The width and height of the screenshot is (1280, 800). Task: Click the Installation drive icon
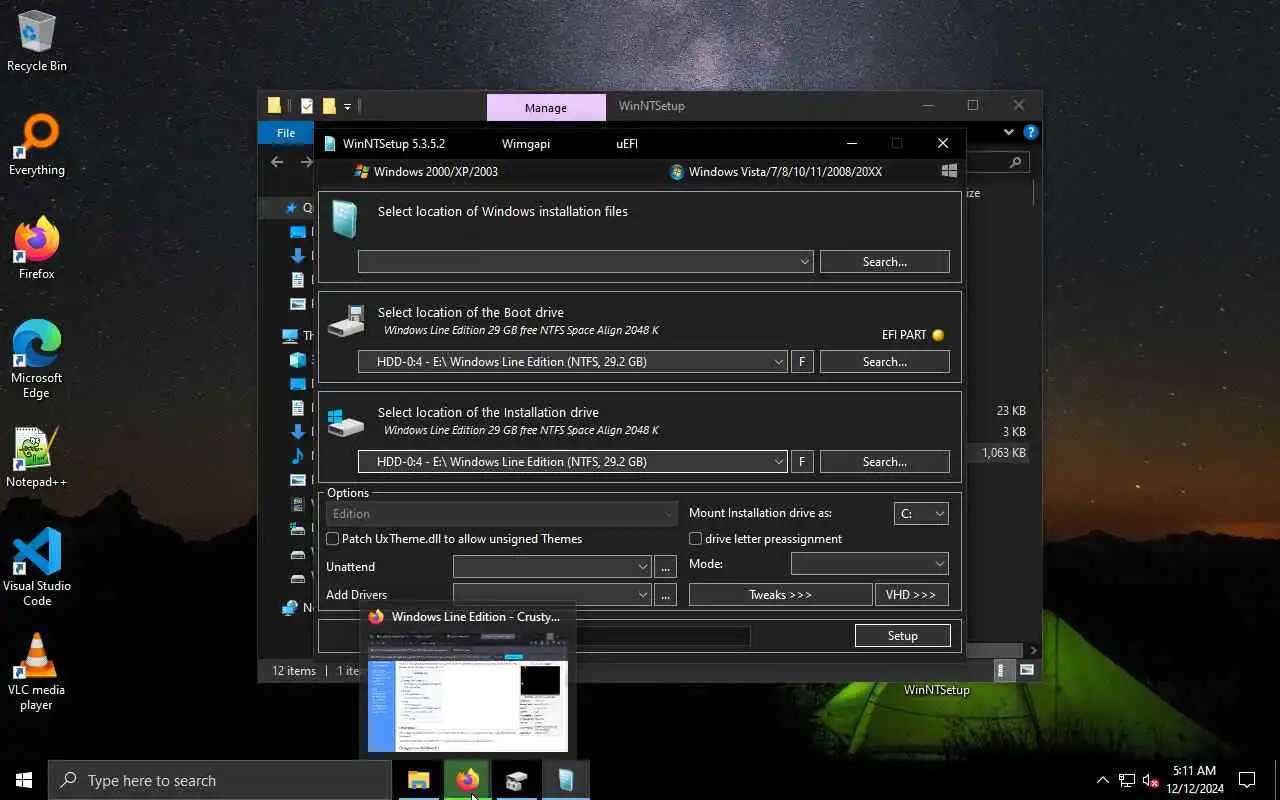(x=346, y=421)
